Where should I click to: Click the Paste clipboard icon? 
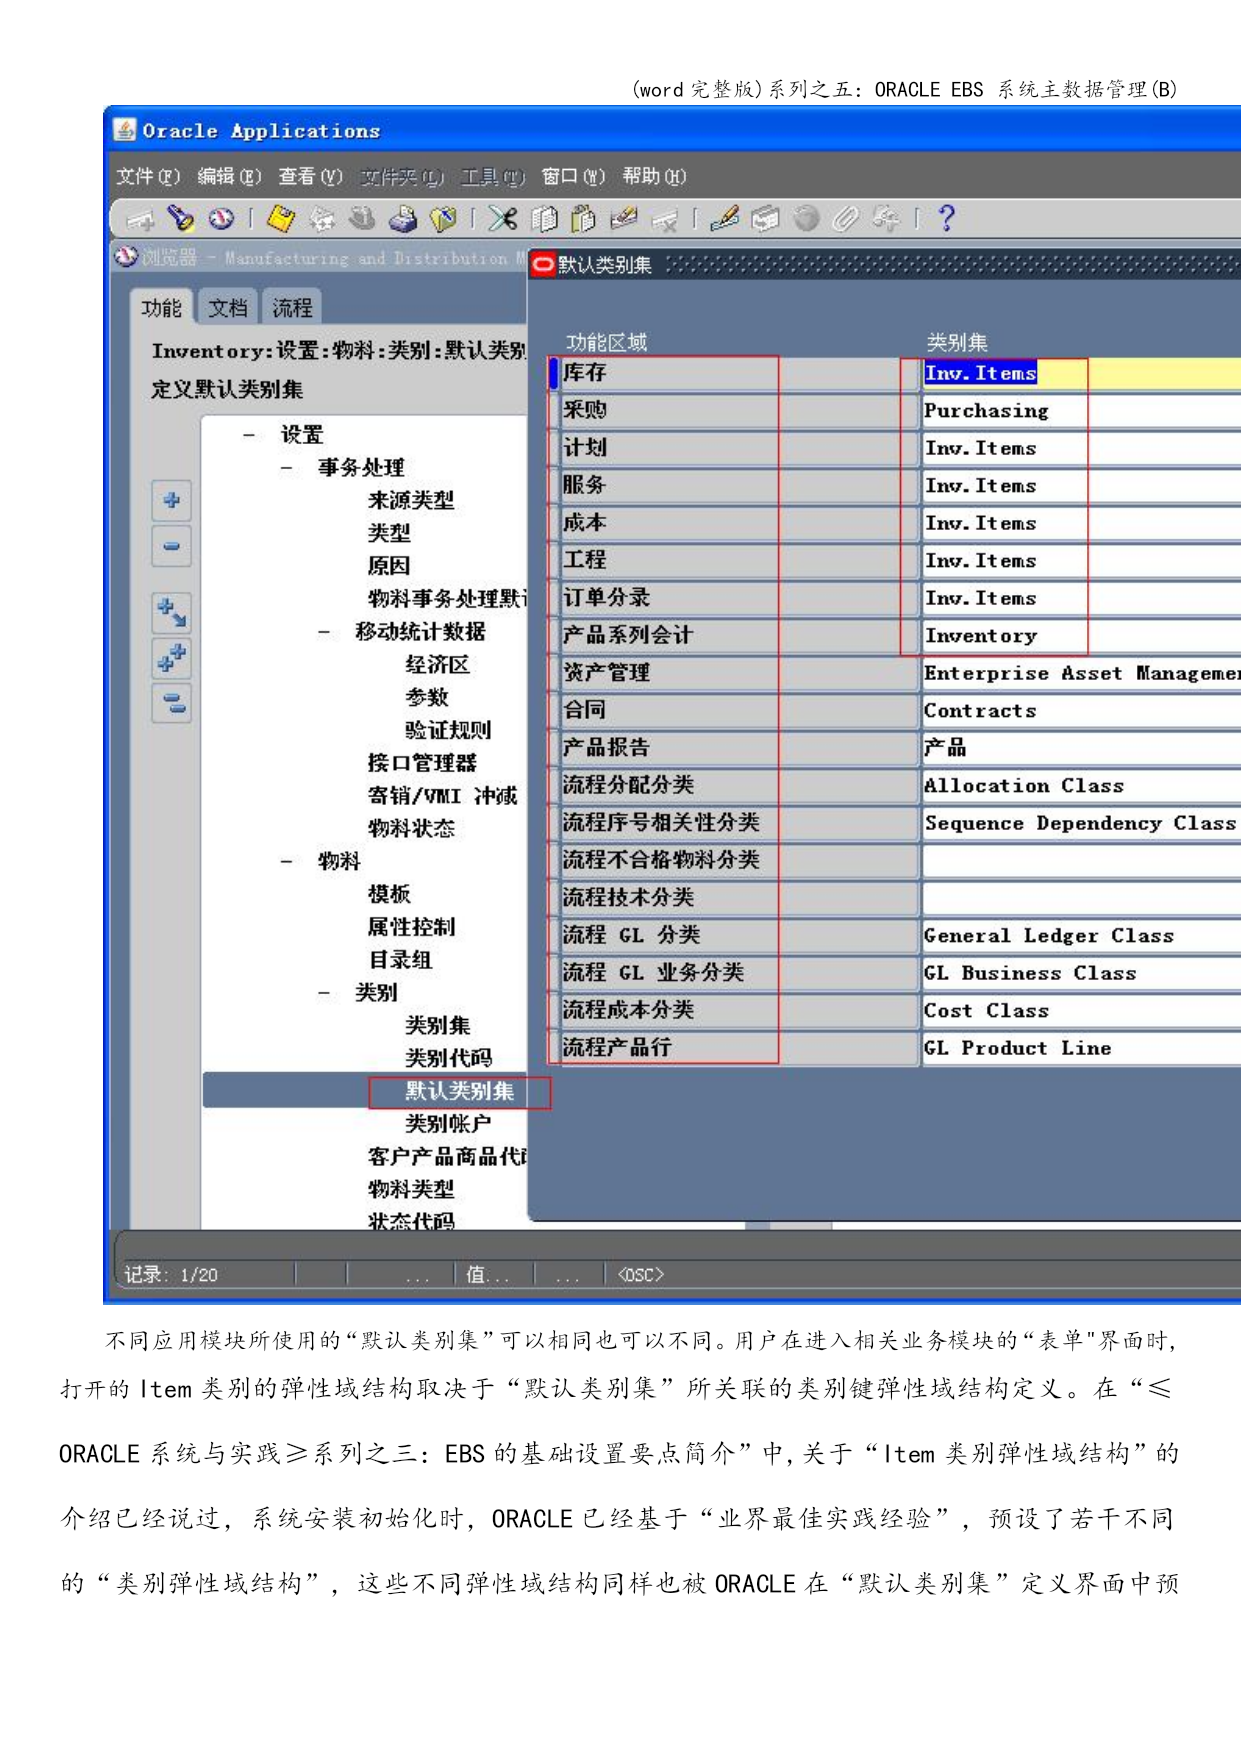point(583,218)
